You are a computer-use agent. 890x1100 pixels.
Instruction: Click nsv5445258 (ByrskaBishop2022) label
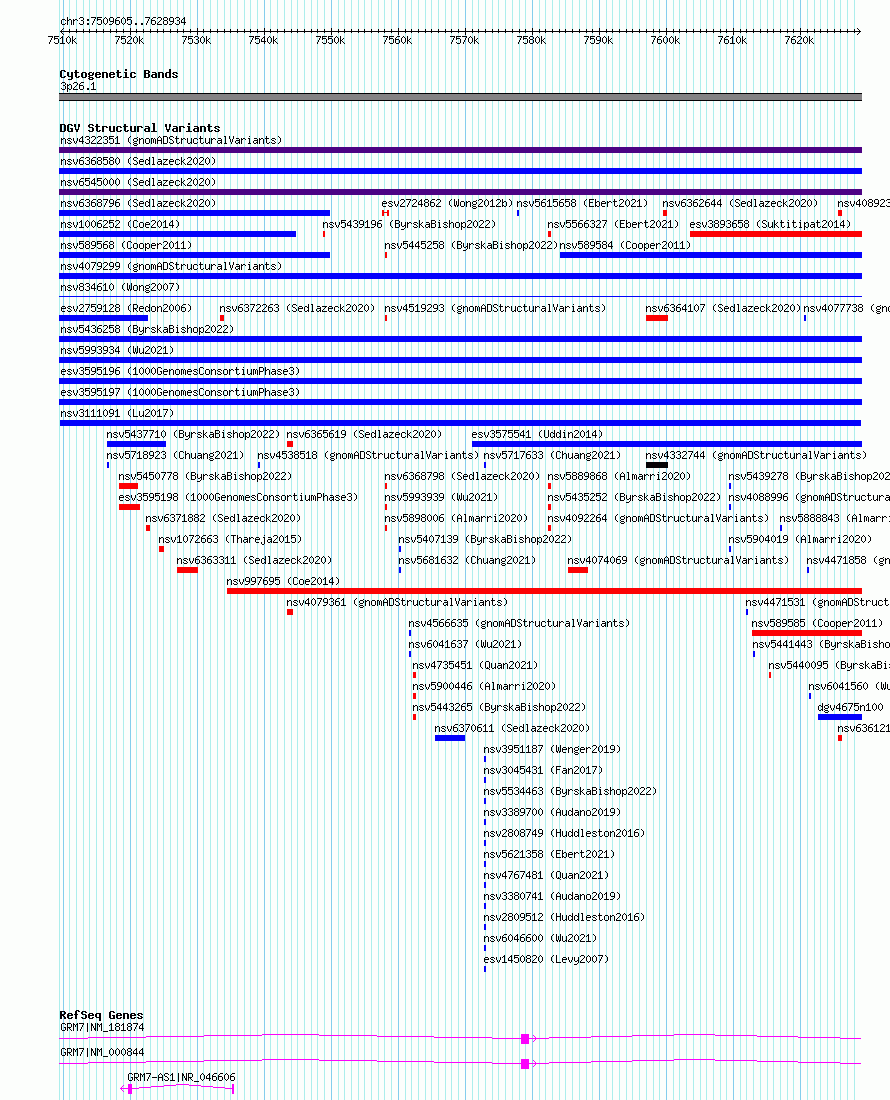tap(471, 246)
